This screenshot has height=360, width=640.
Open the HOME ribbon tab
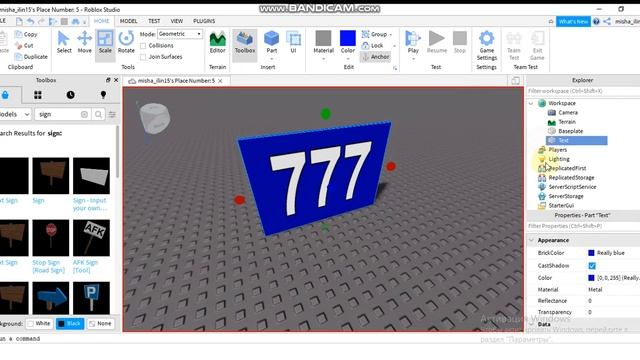click(102, 21)
